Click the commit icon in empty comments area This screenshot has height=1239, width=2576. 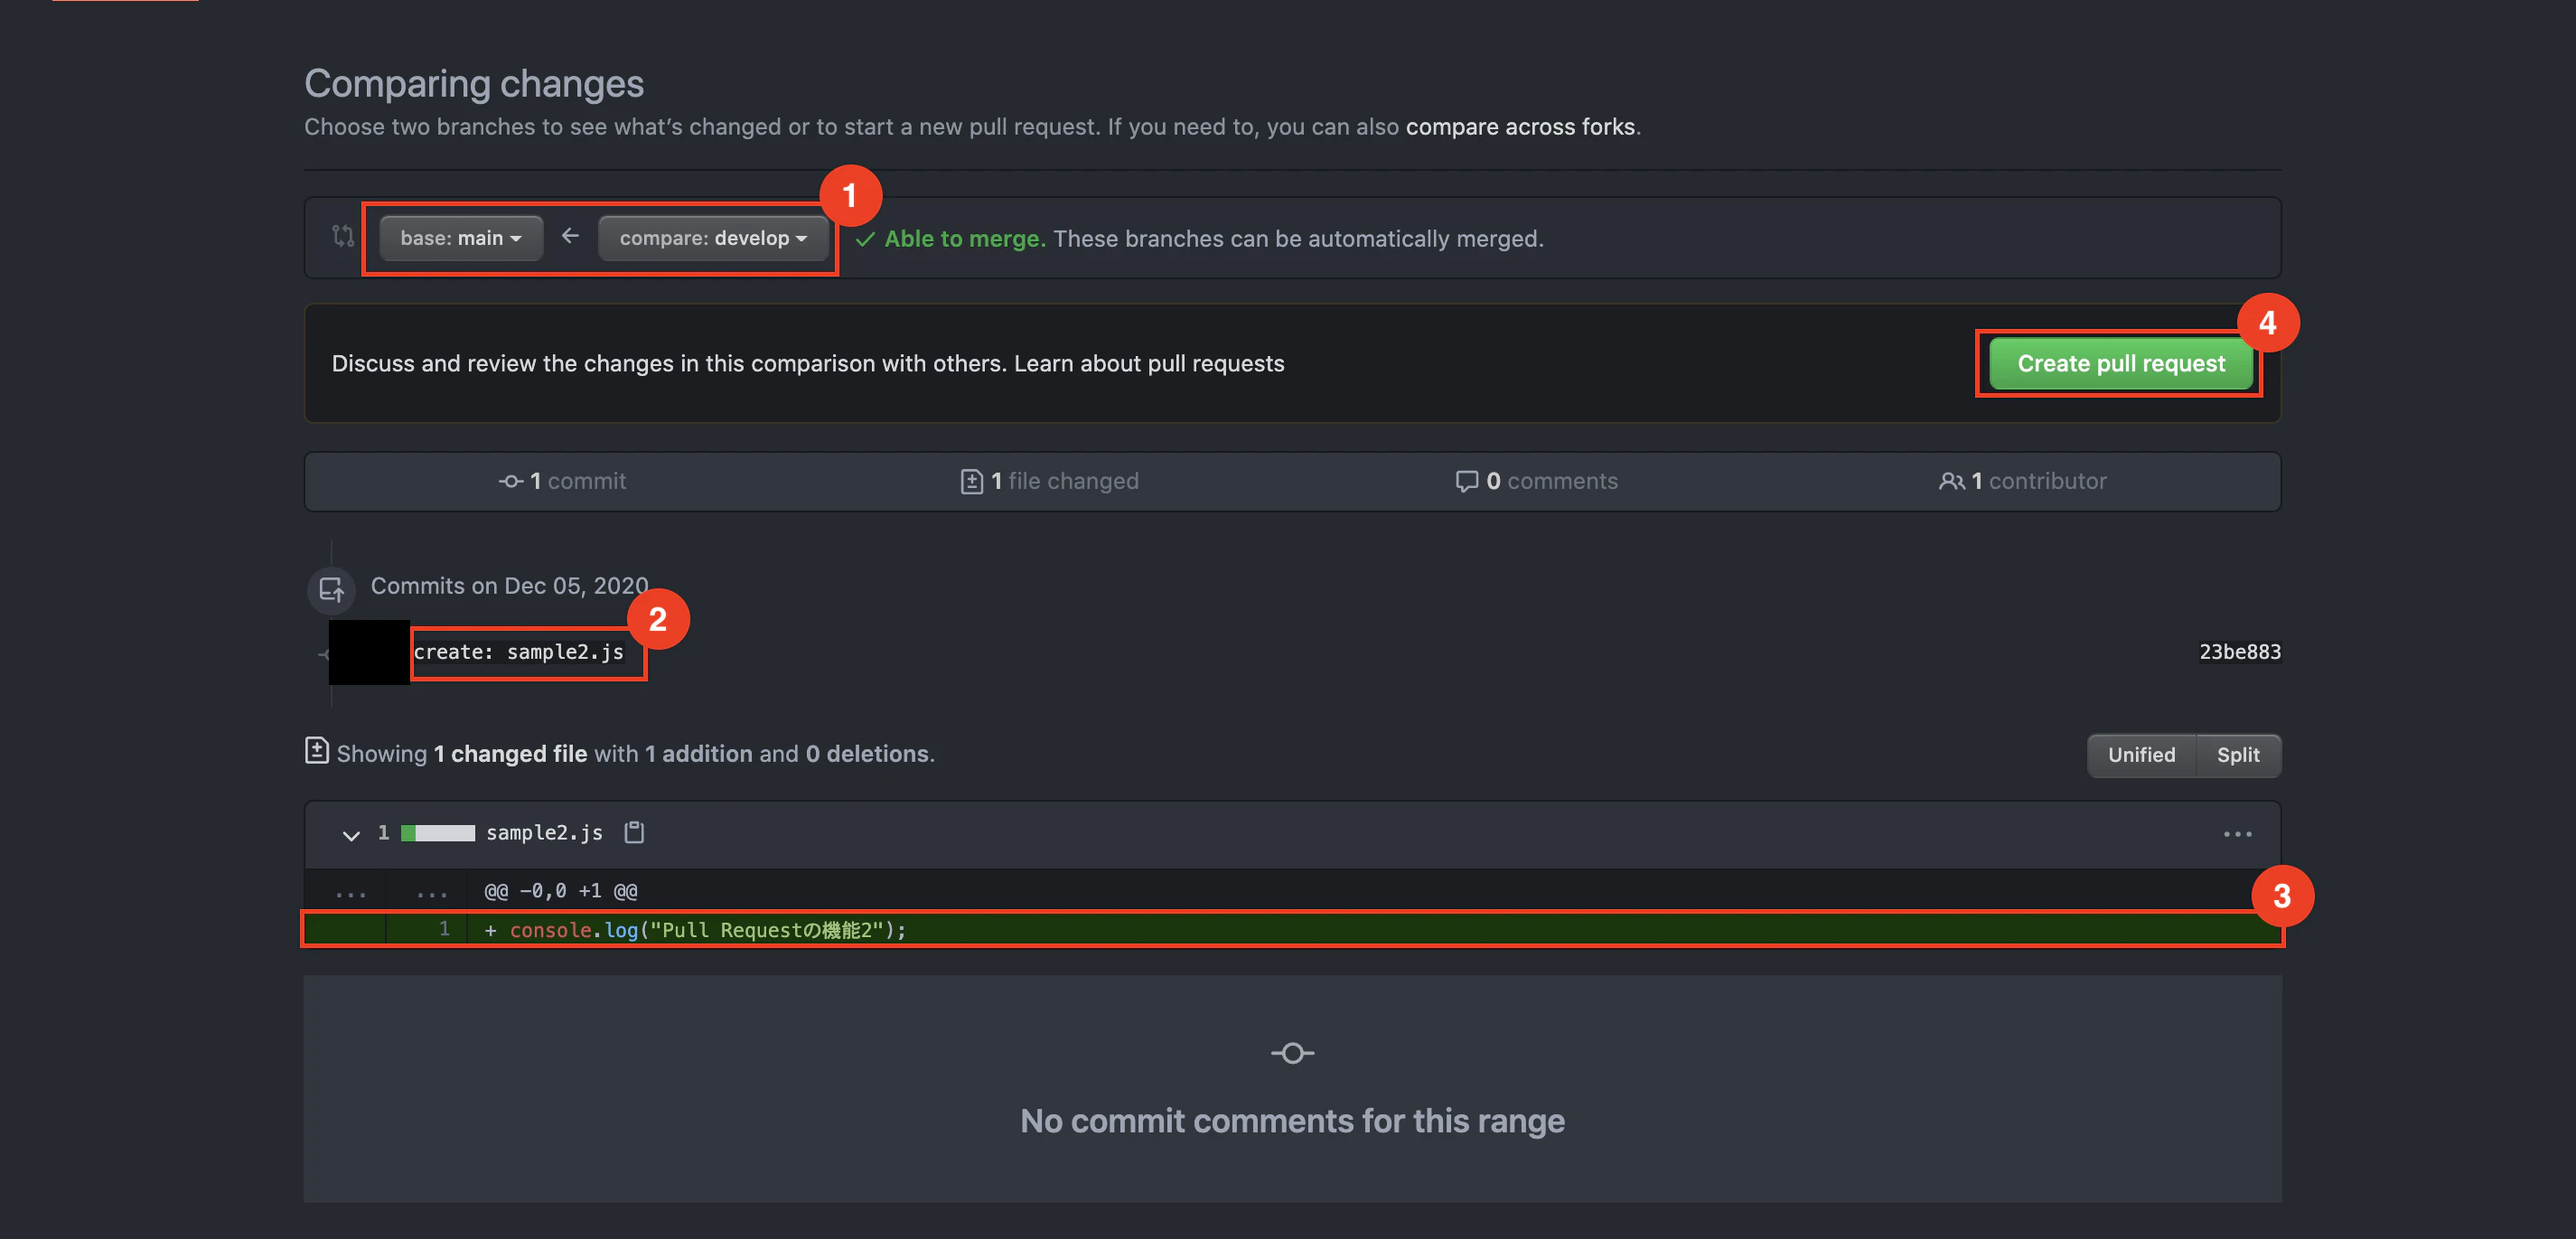pos(1292,1053)
